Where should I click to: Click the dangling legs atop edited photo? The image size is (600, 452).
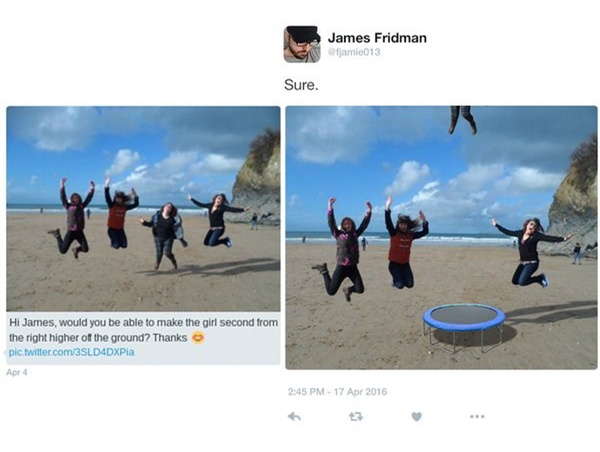(x=463, y=120)
